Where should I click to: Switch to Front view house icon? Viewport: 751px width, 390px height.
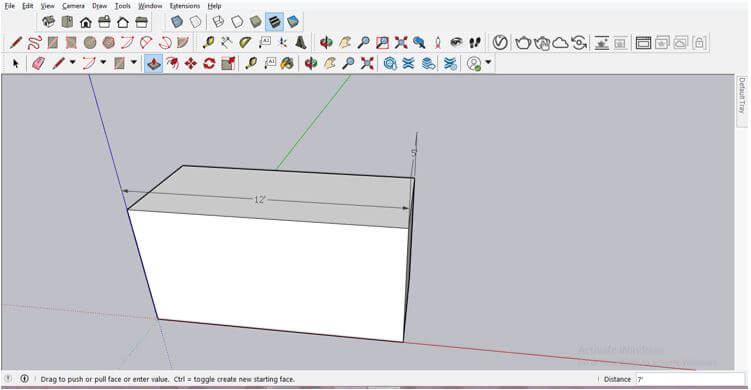pyautogui.click(x=86, y=22)
